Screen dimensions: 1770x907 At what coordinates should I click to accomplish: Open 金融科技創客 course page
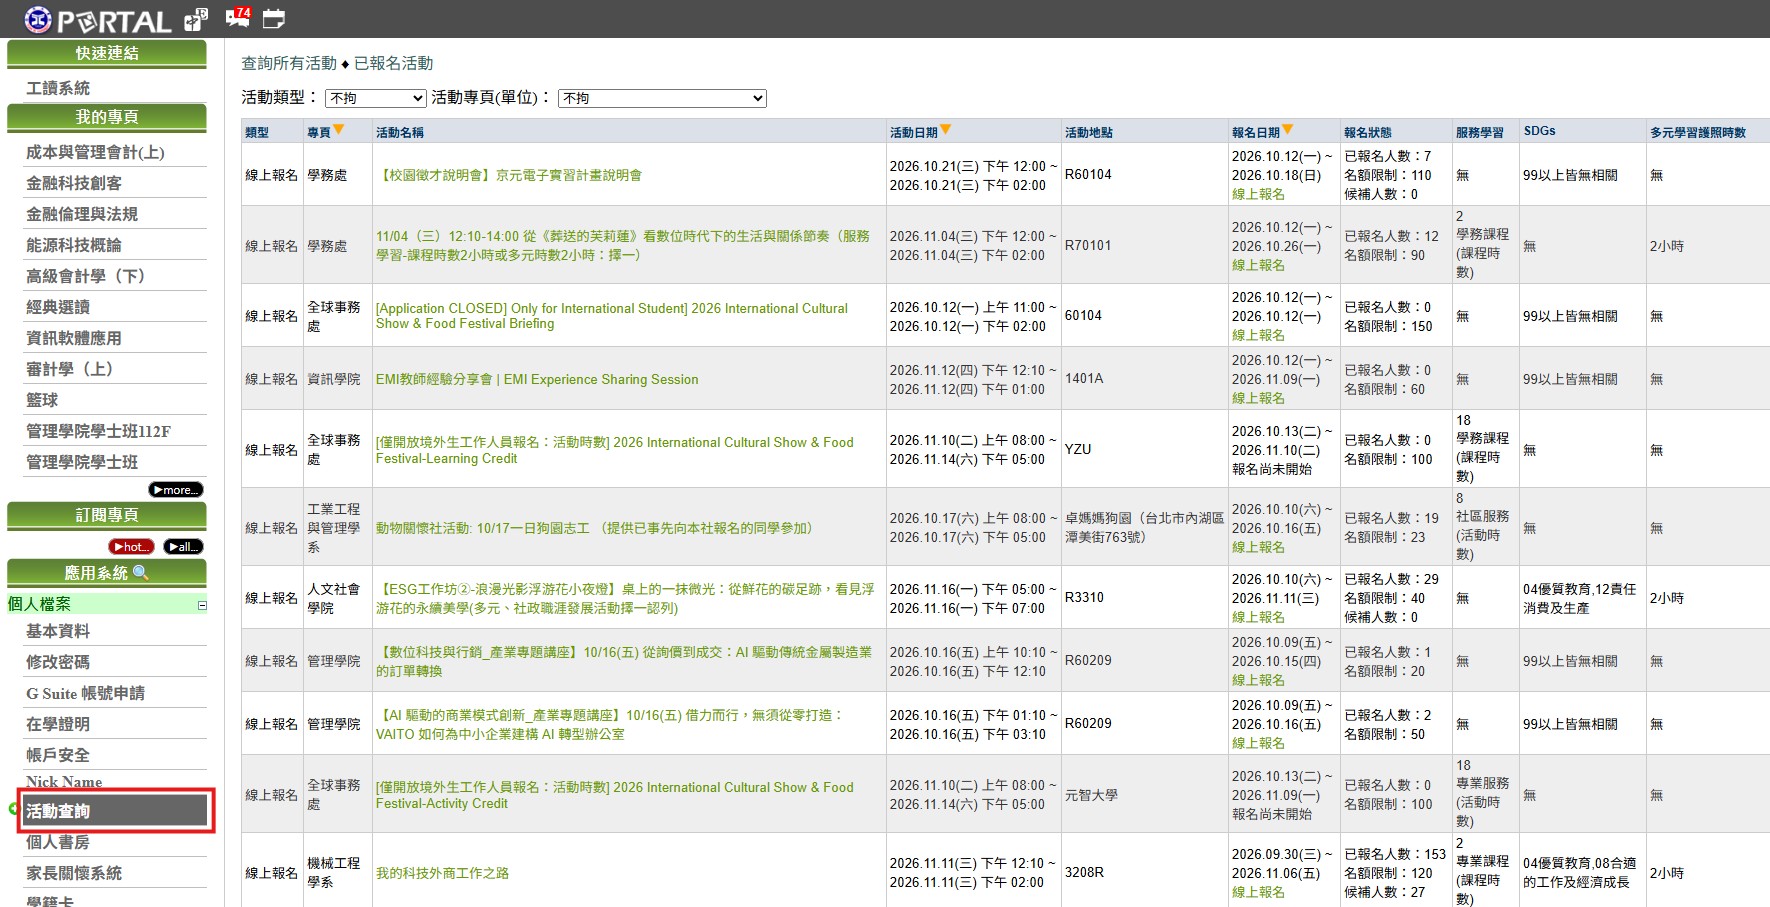(x=74, y=183)
